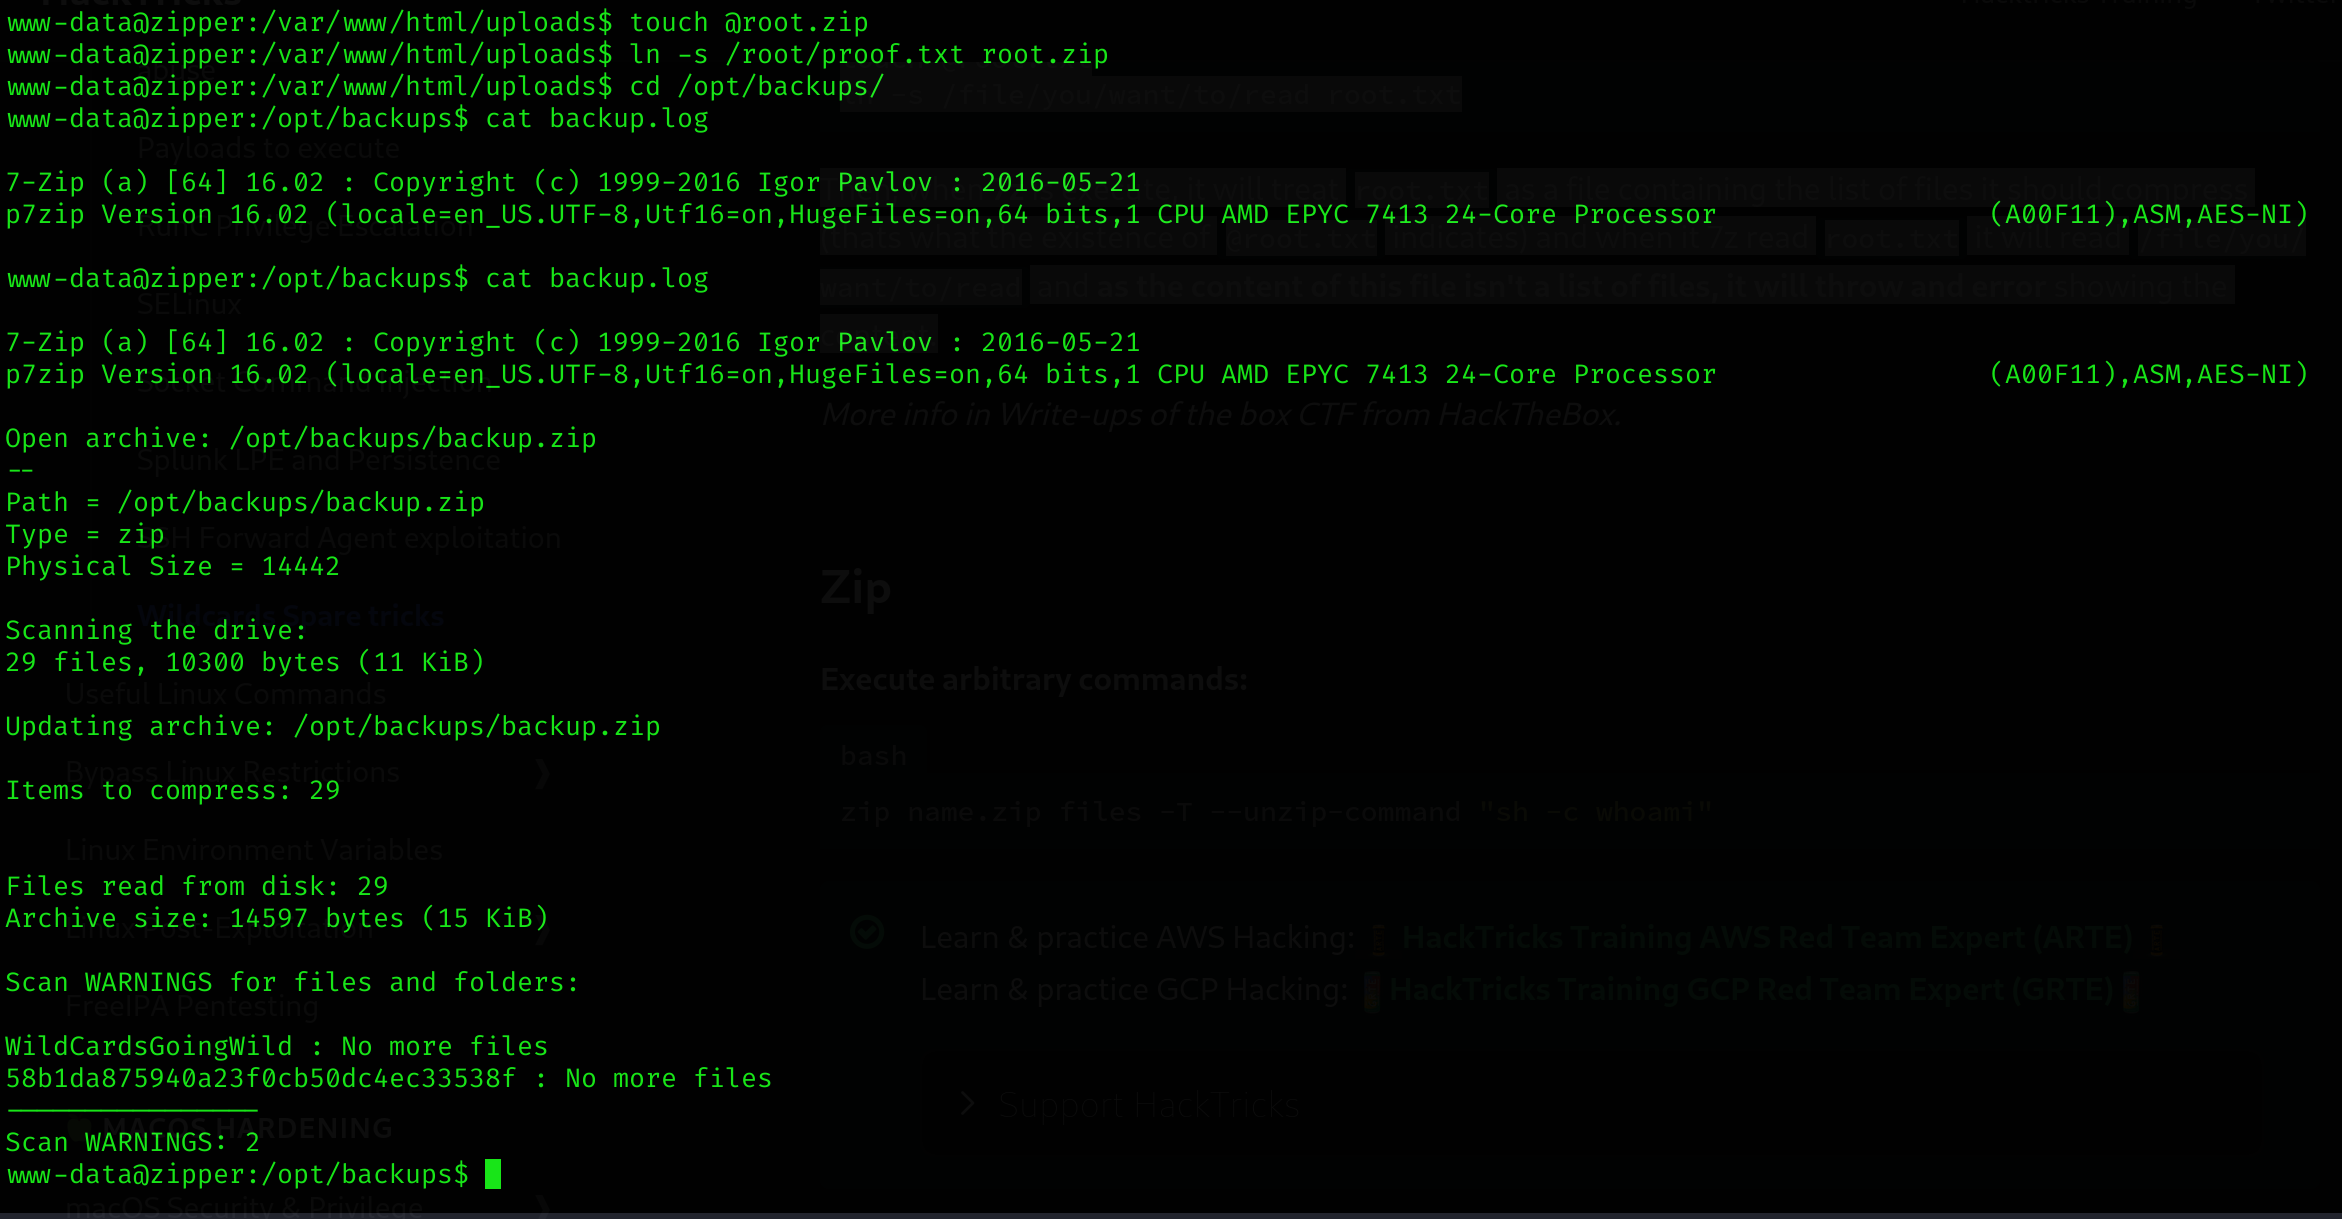This screenshot has height=1219, width=2342.
Task: Click the bash code block label
Action: (x=874, y=756)
